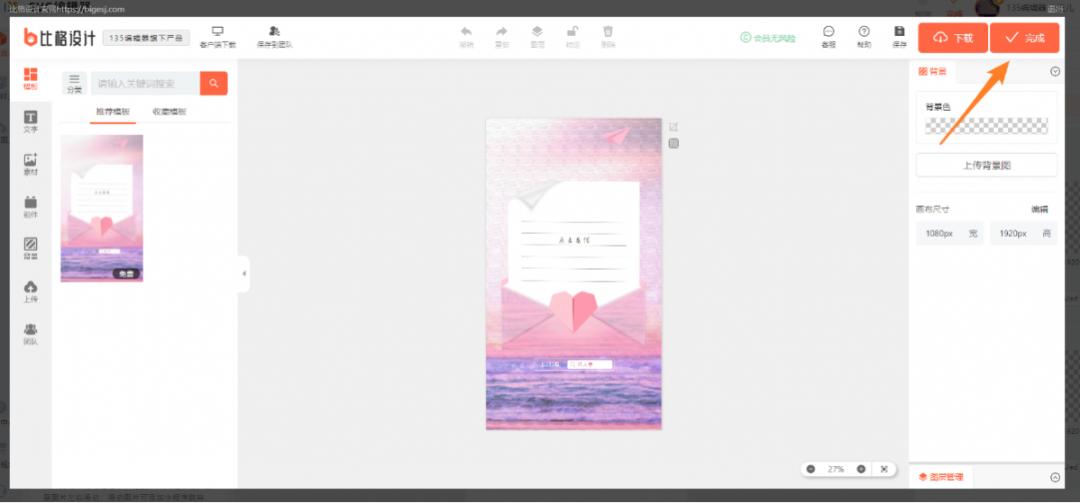The width and height of the screenshot is (1080, 503).
Task: Open the 模板 templates sidebar panel
Action: (x=30, y=79)
